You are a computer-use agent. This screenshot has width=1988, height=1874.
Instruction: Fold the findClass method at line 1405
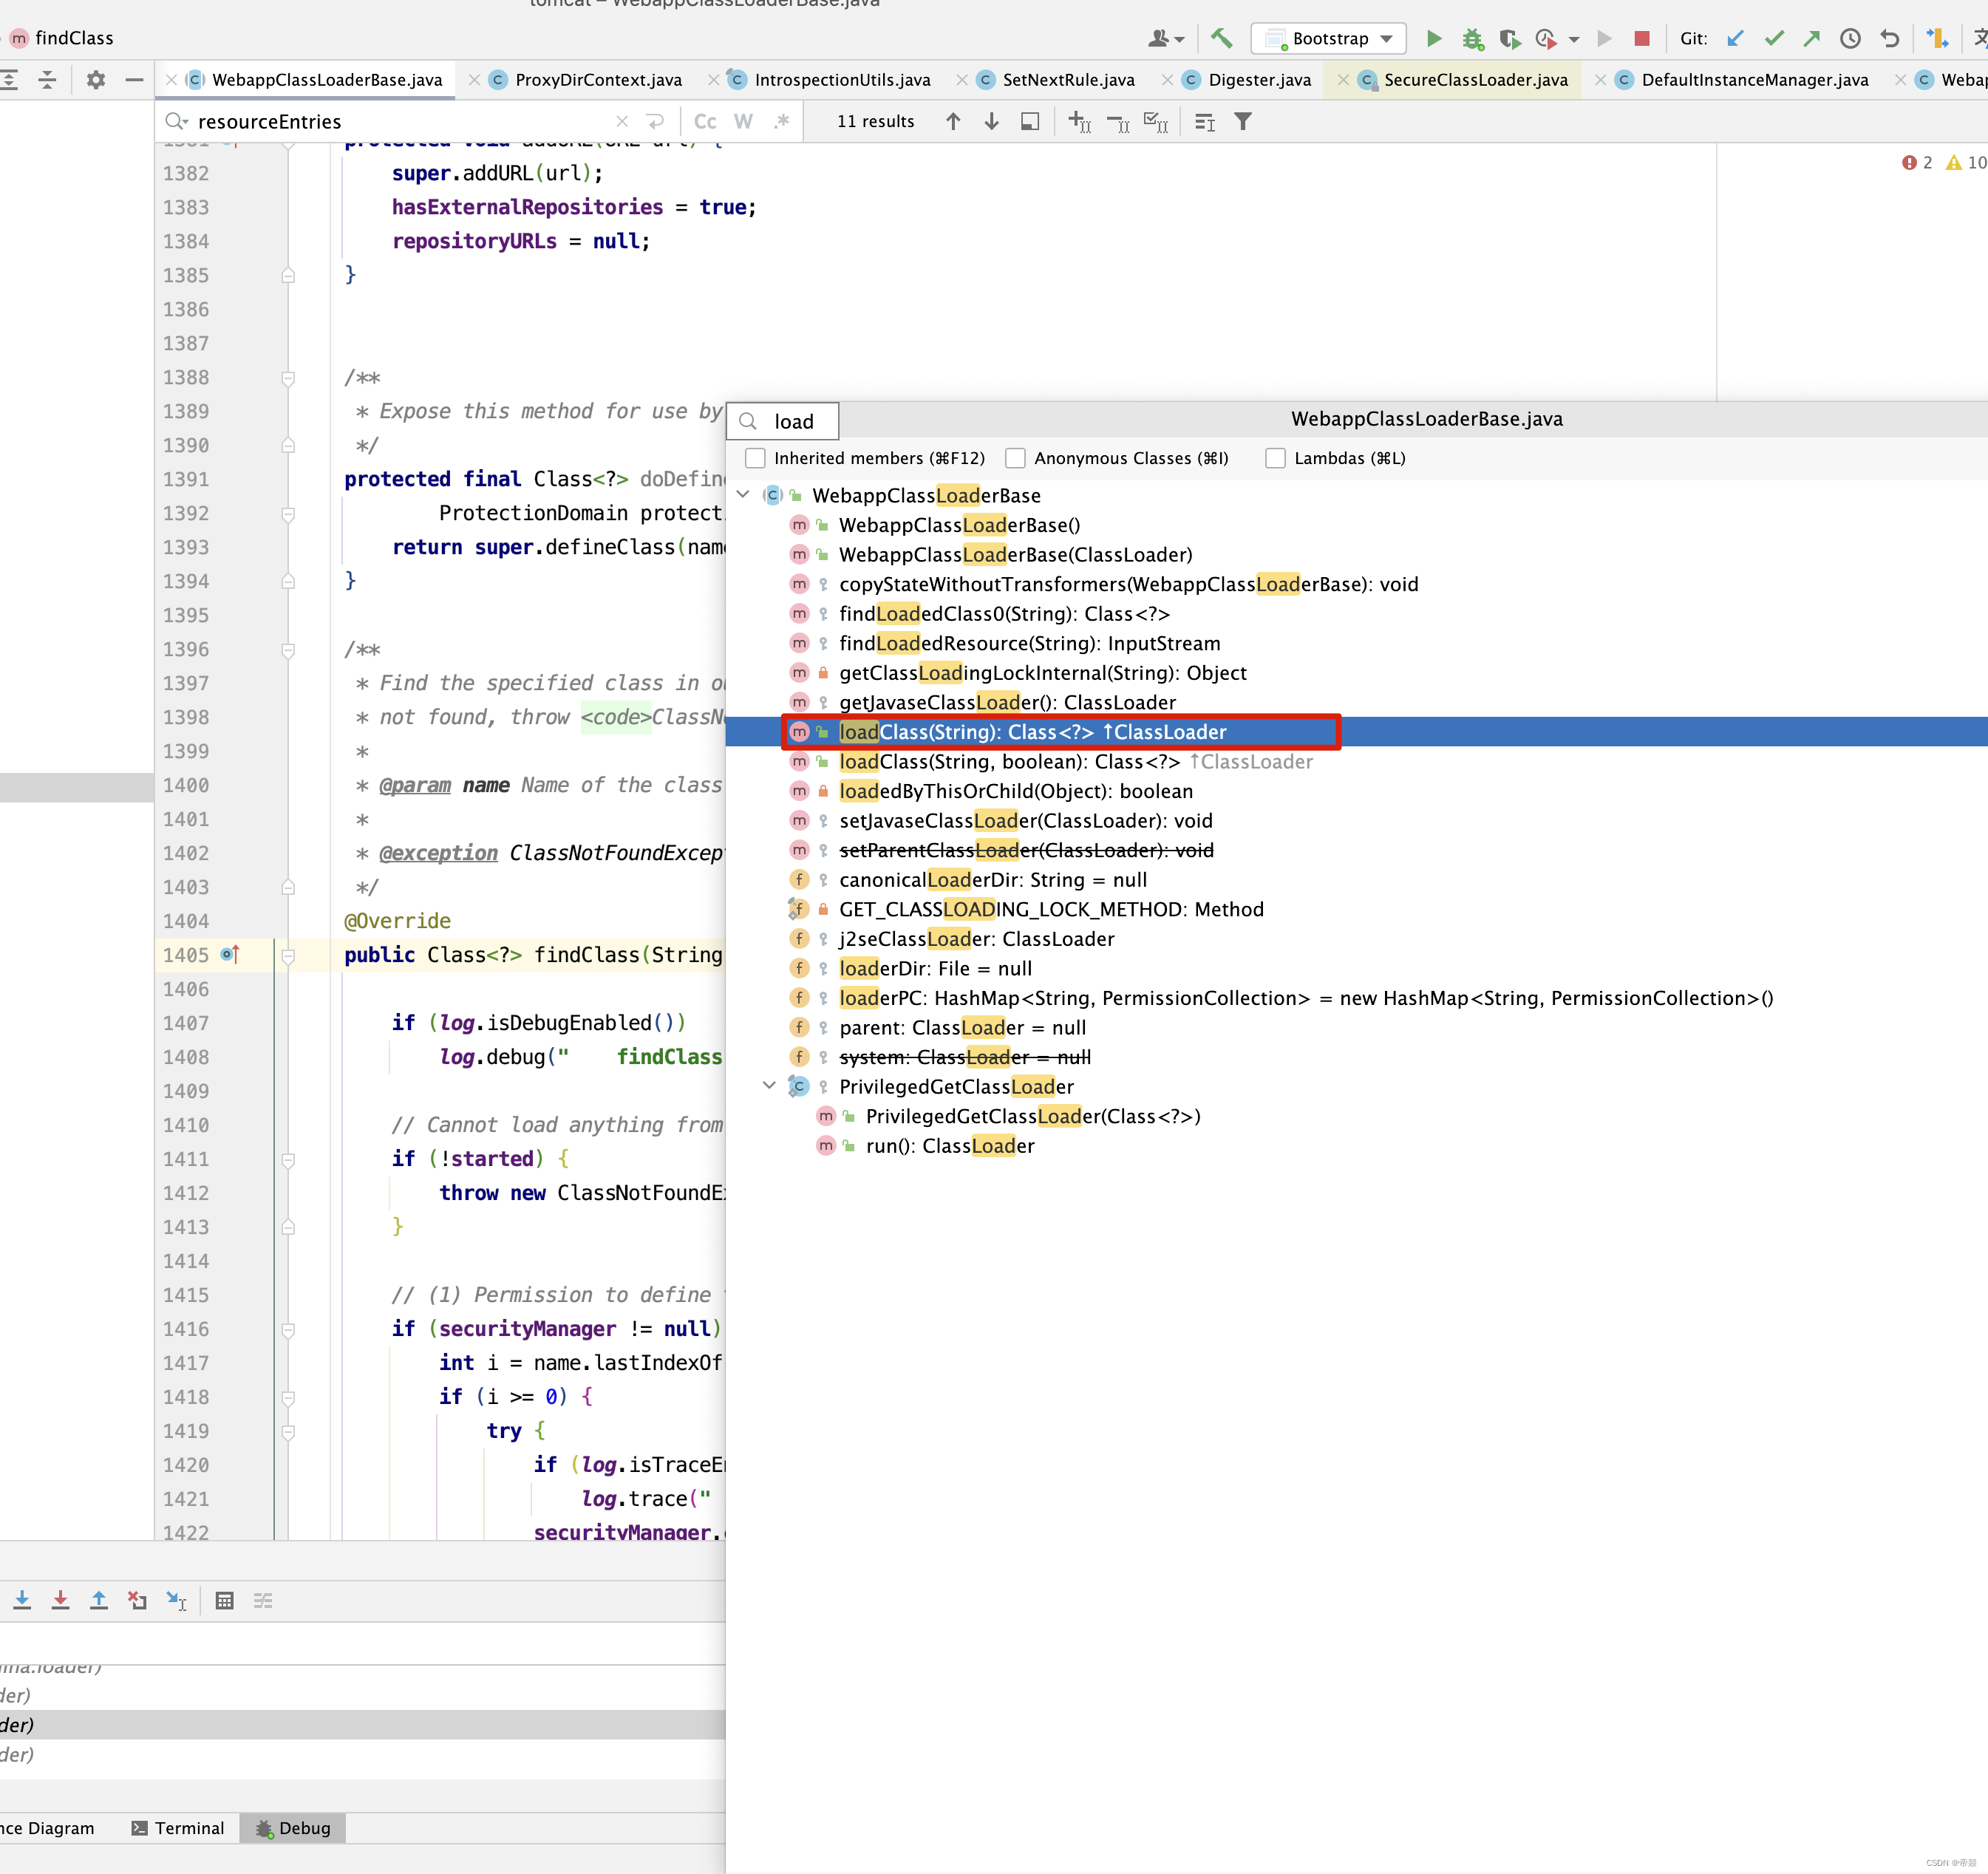288,956
